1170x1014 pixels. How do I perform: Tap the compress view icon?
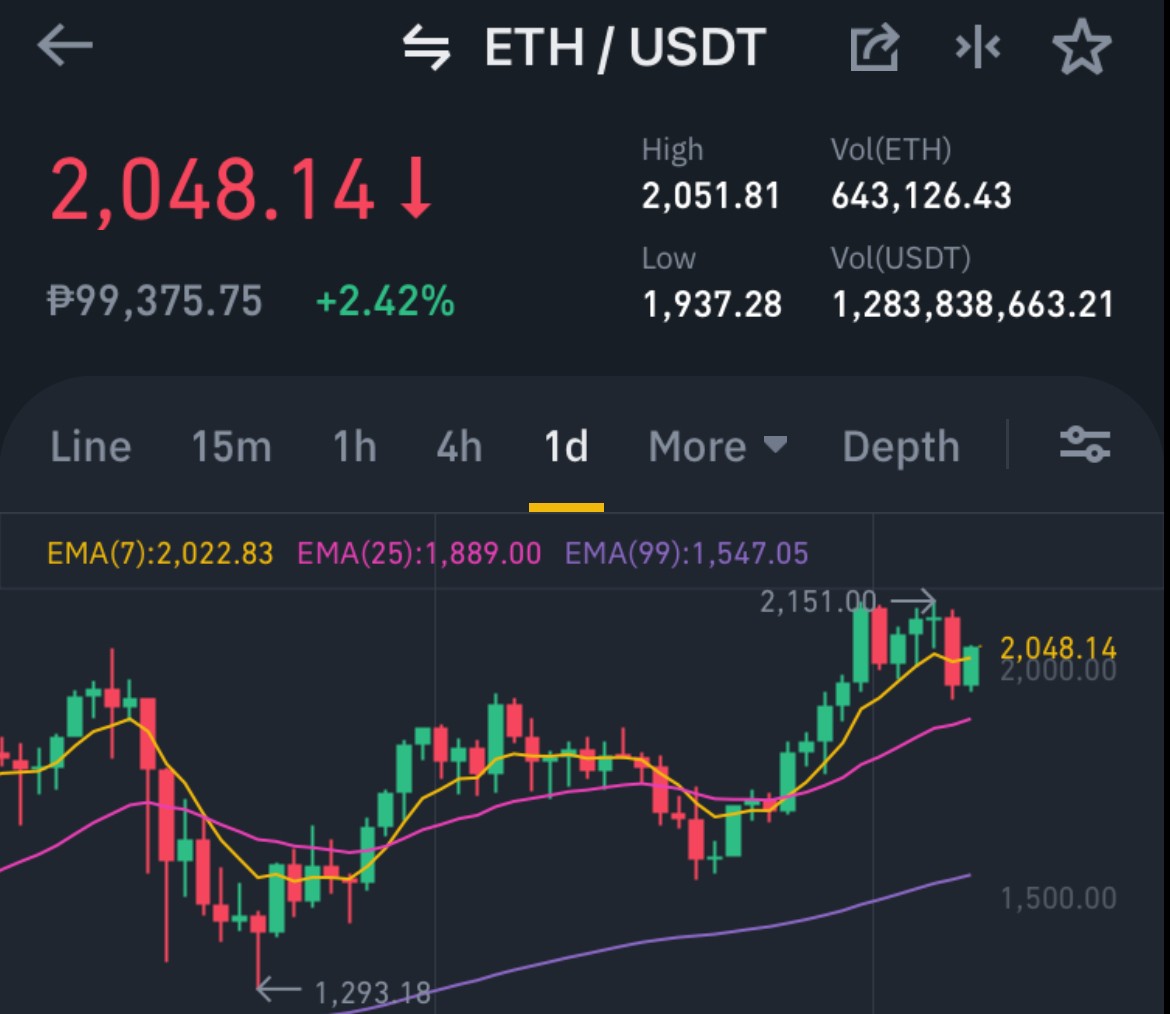click(x=977, y=47)
